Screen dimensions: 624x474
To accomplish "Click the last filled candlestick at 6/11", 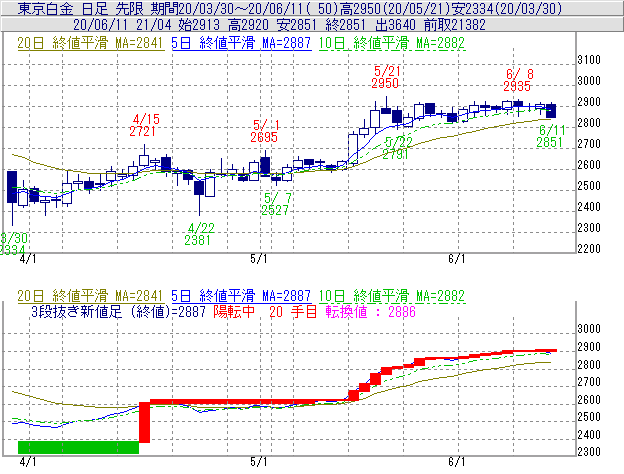I will (x=551, y=111).
